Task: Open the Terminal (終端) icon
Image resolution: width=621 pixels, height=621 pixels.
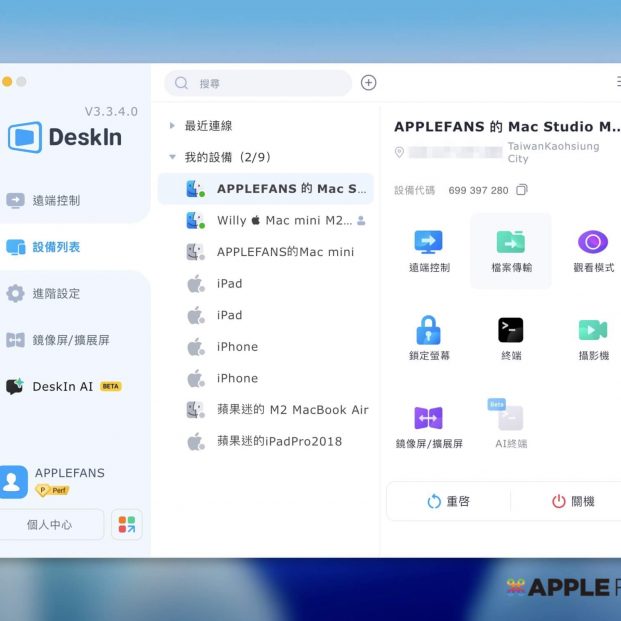Action: (511, 330)
